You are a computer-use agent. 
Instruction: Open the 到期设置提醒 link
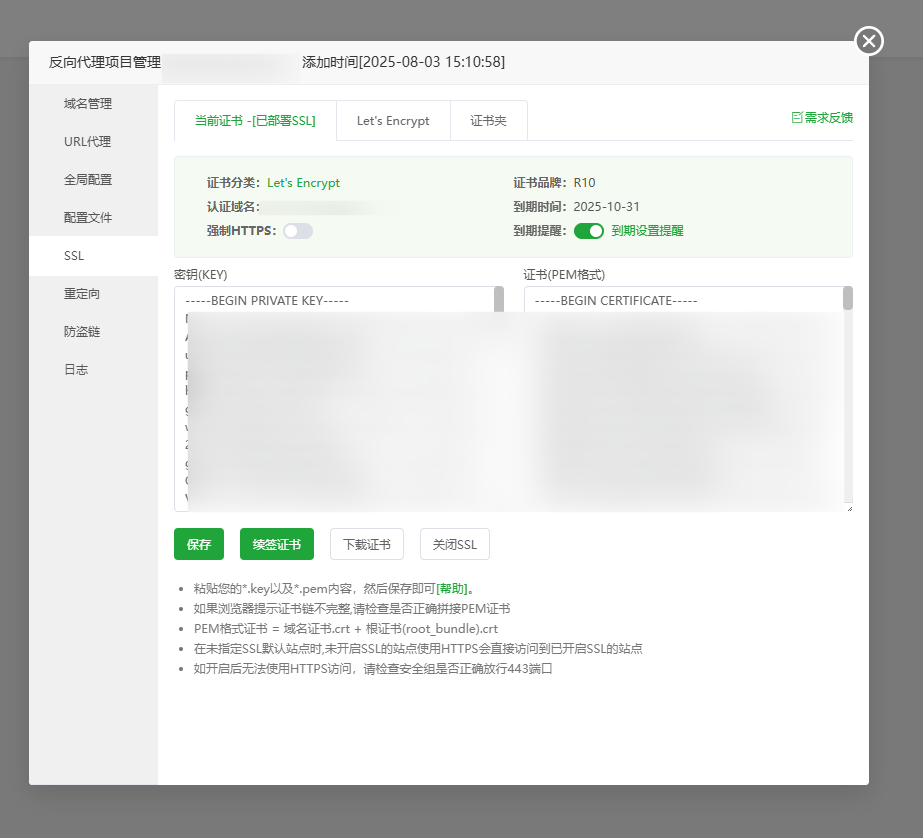[647, 231]
